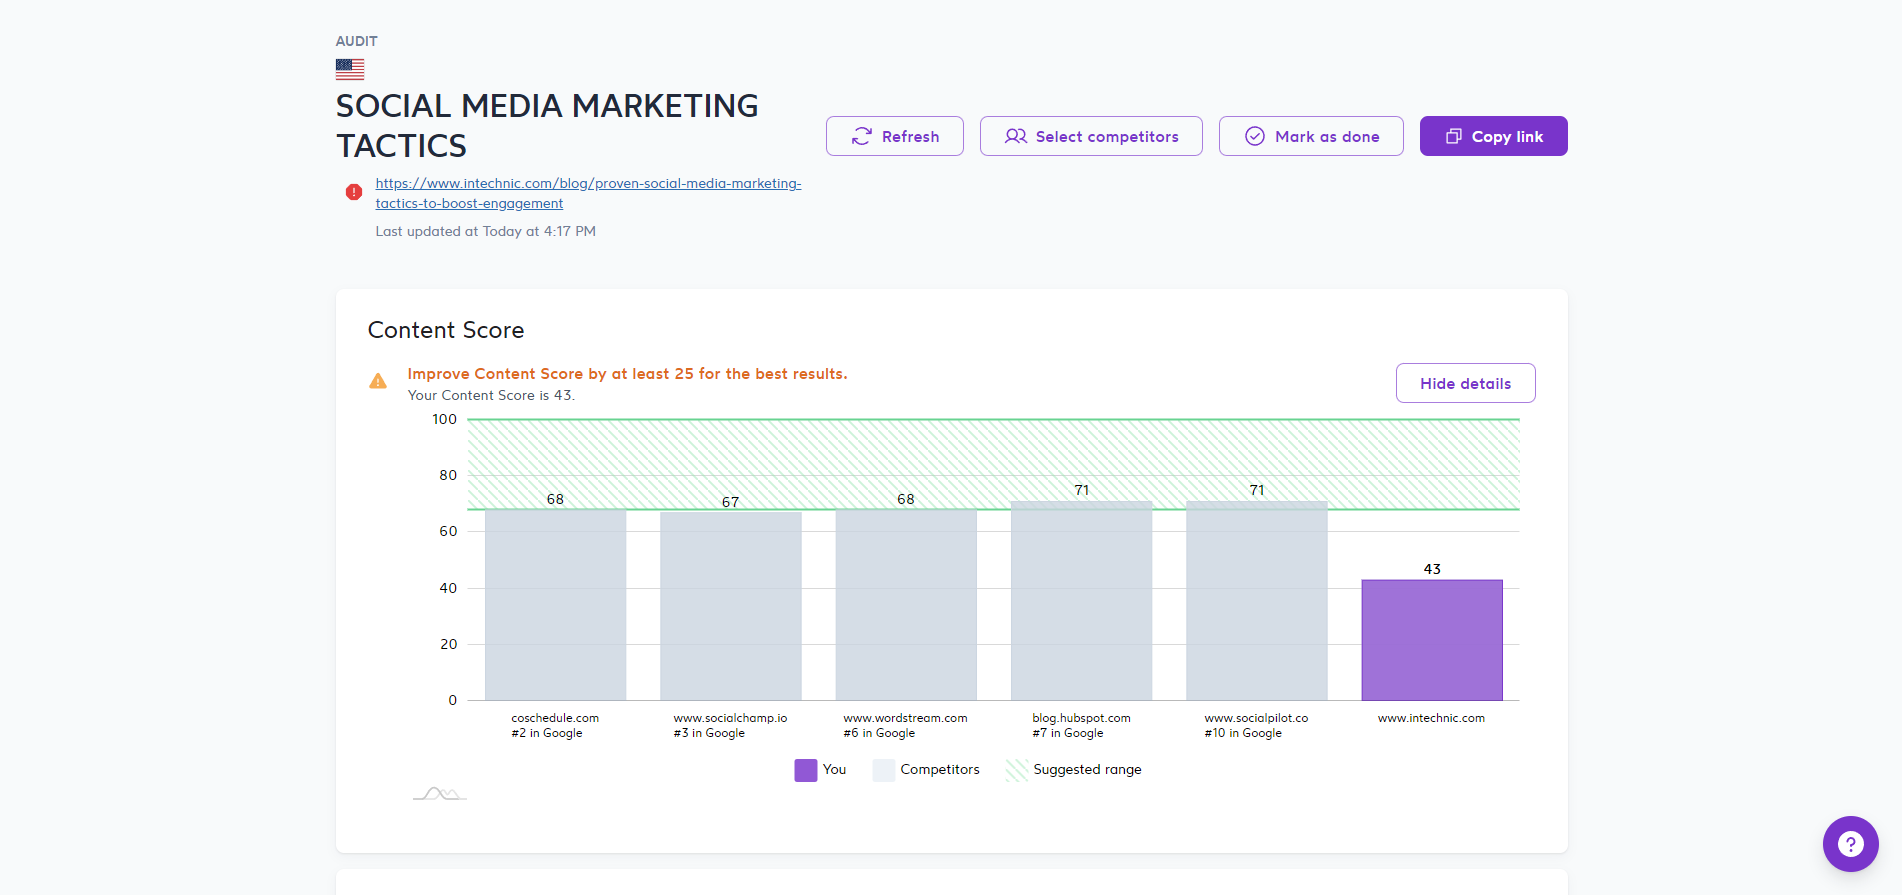
Task: Click the '#10 in Google' label
Action: [1243, 733]
